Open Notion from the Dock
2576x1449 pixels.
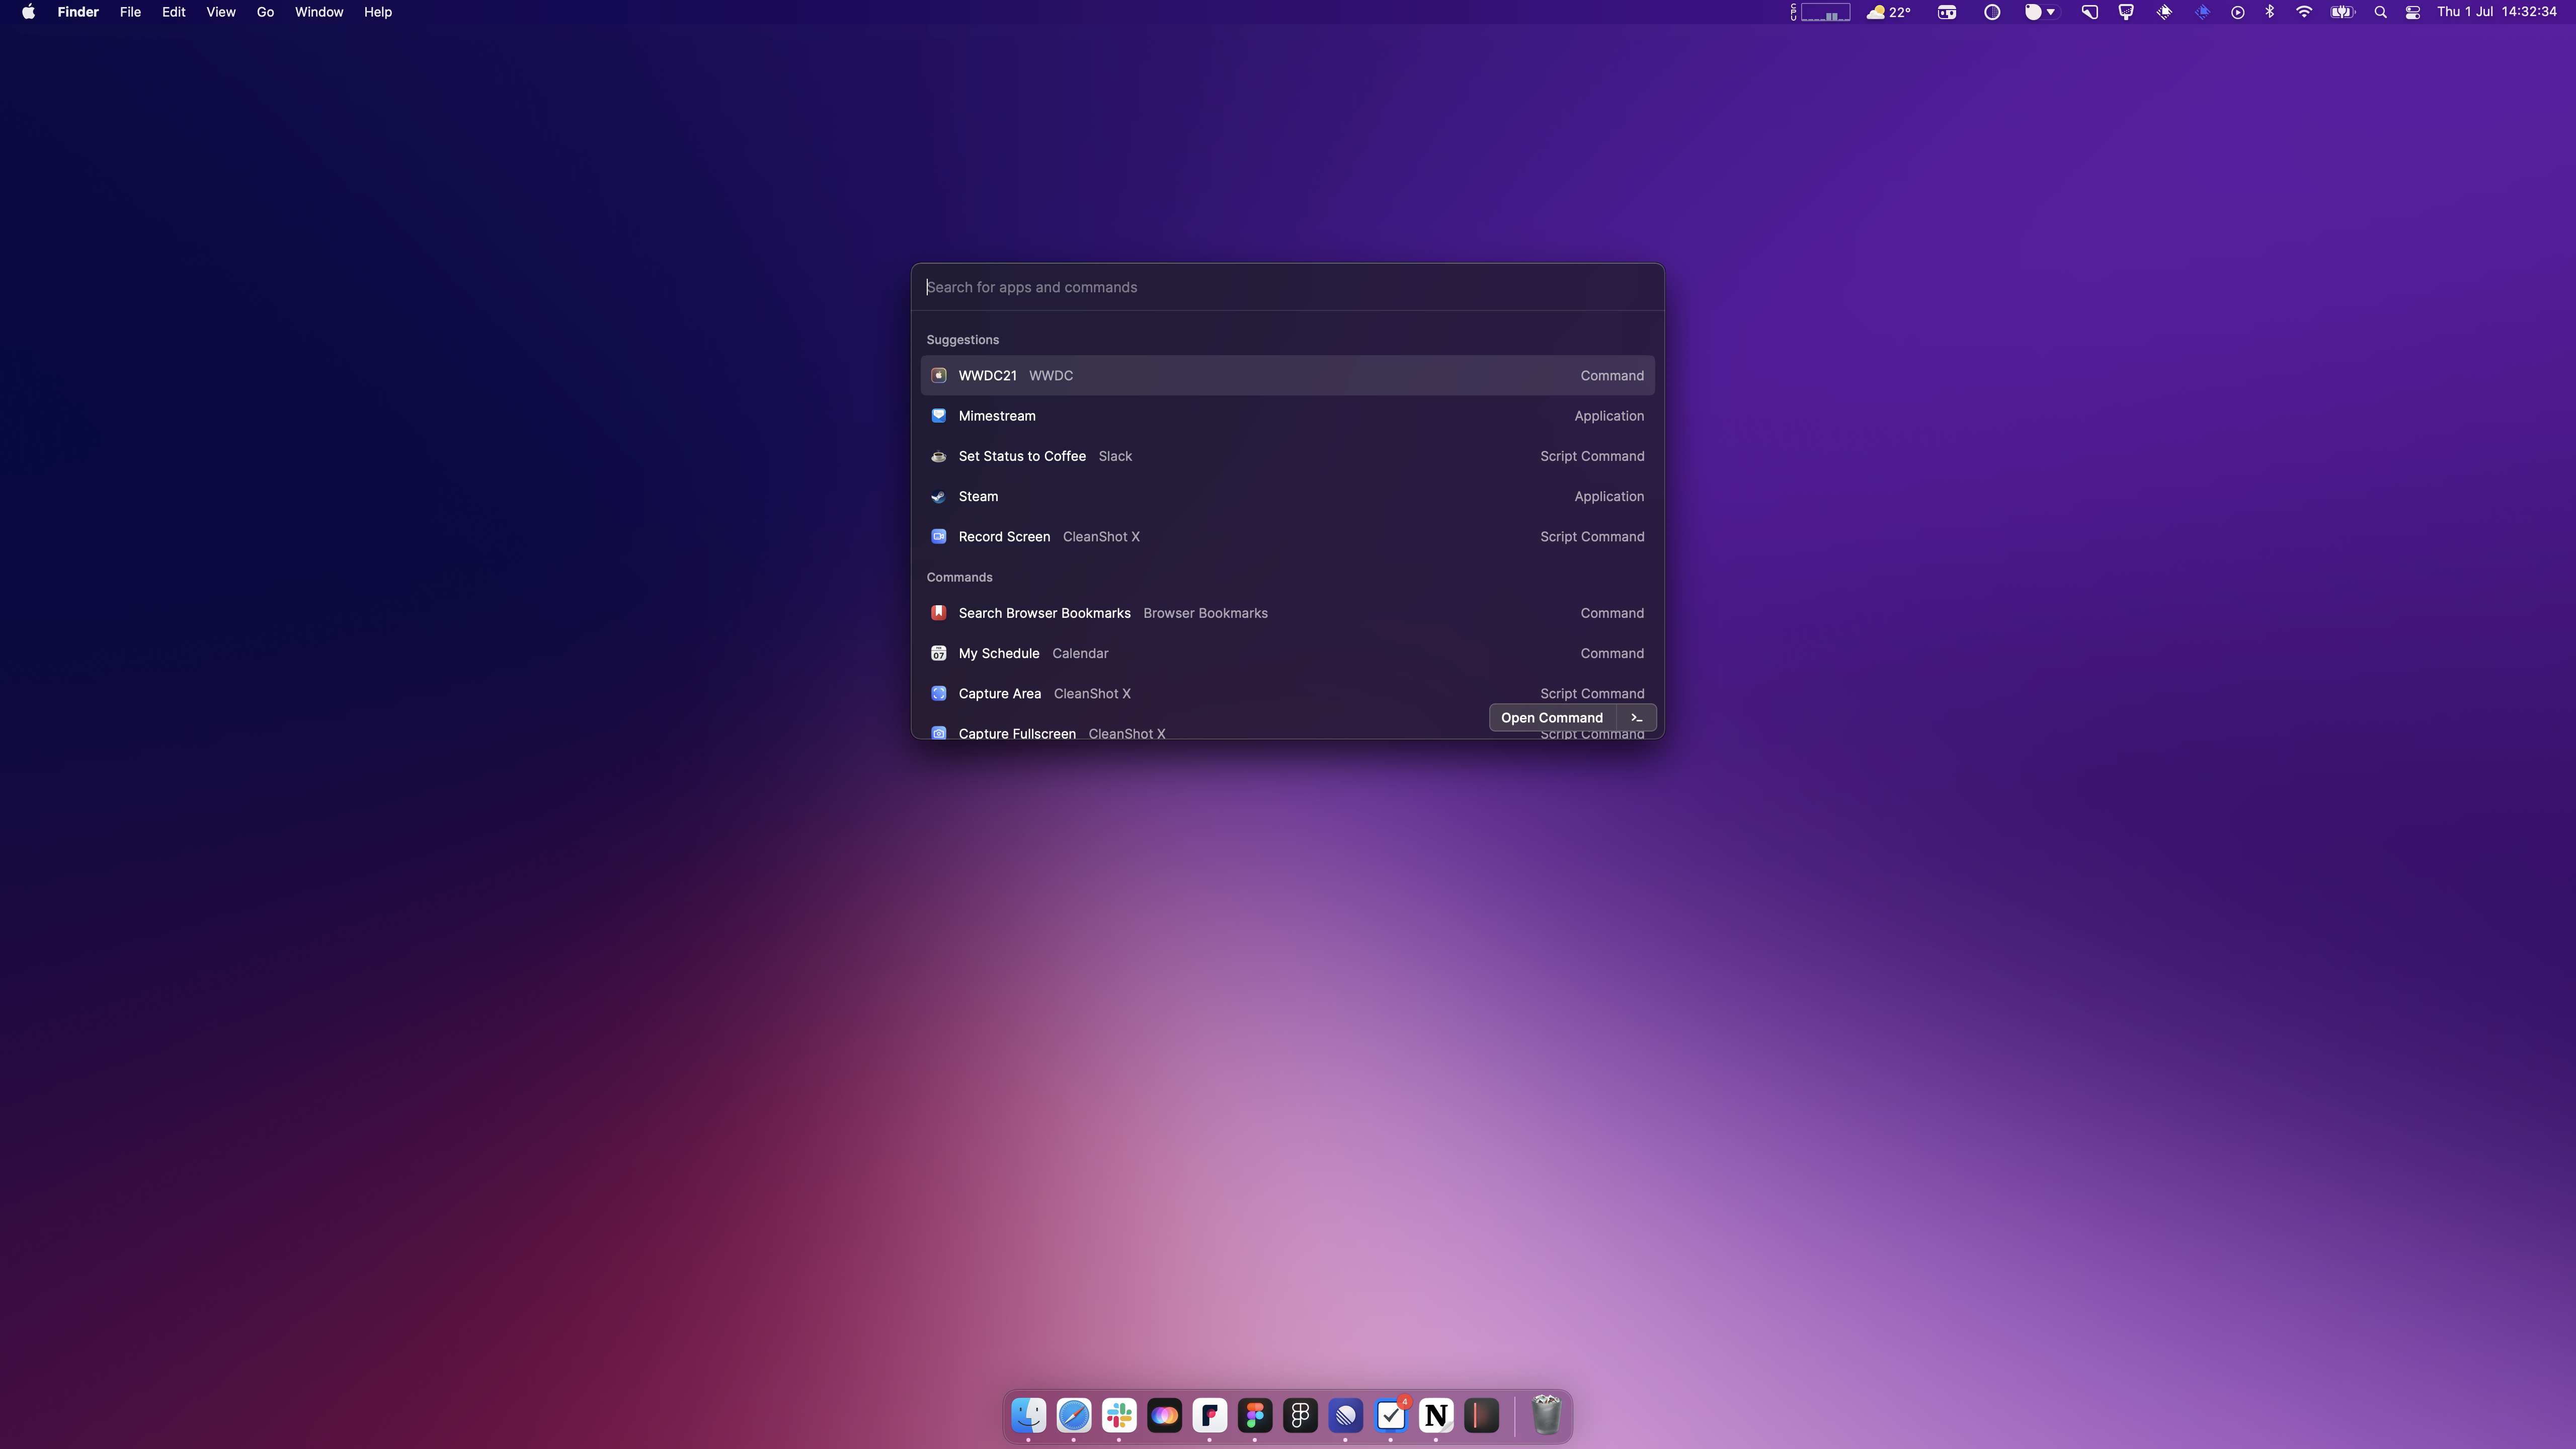click(x=1436, y=1416)
